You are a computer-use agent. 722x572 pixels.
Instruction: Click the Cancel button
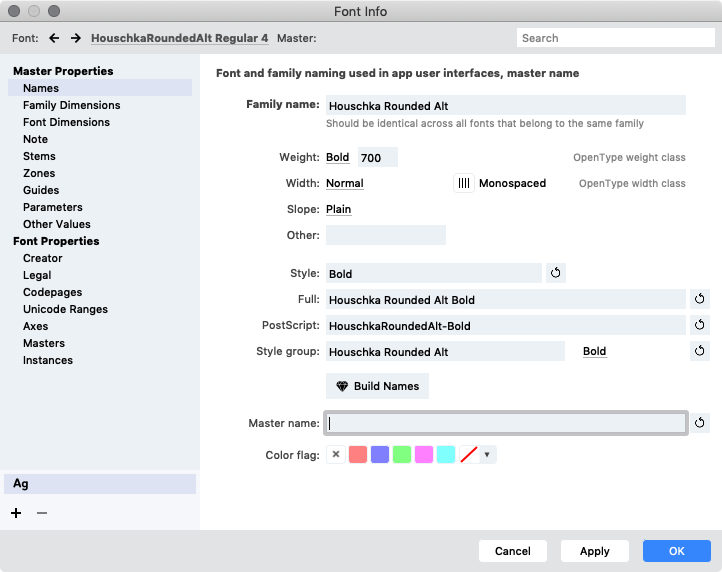click(x=512, y=551)
